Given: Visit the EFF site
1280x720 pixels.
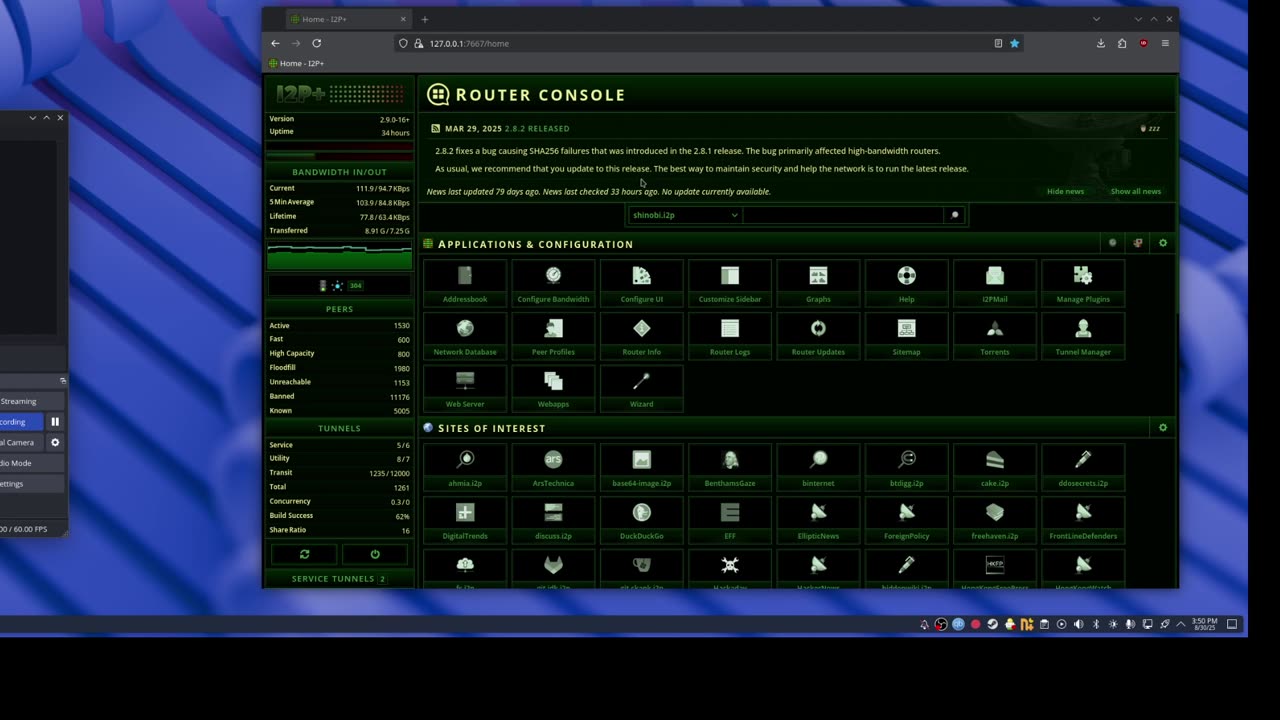Looking at the screenshot, I should click(x=730, y=520).
